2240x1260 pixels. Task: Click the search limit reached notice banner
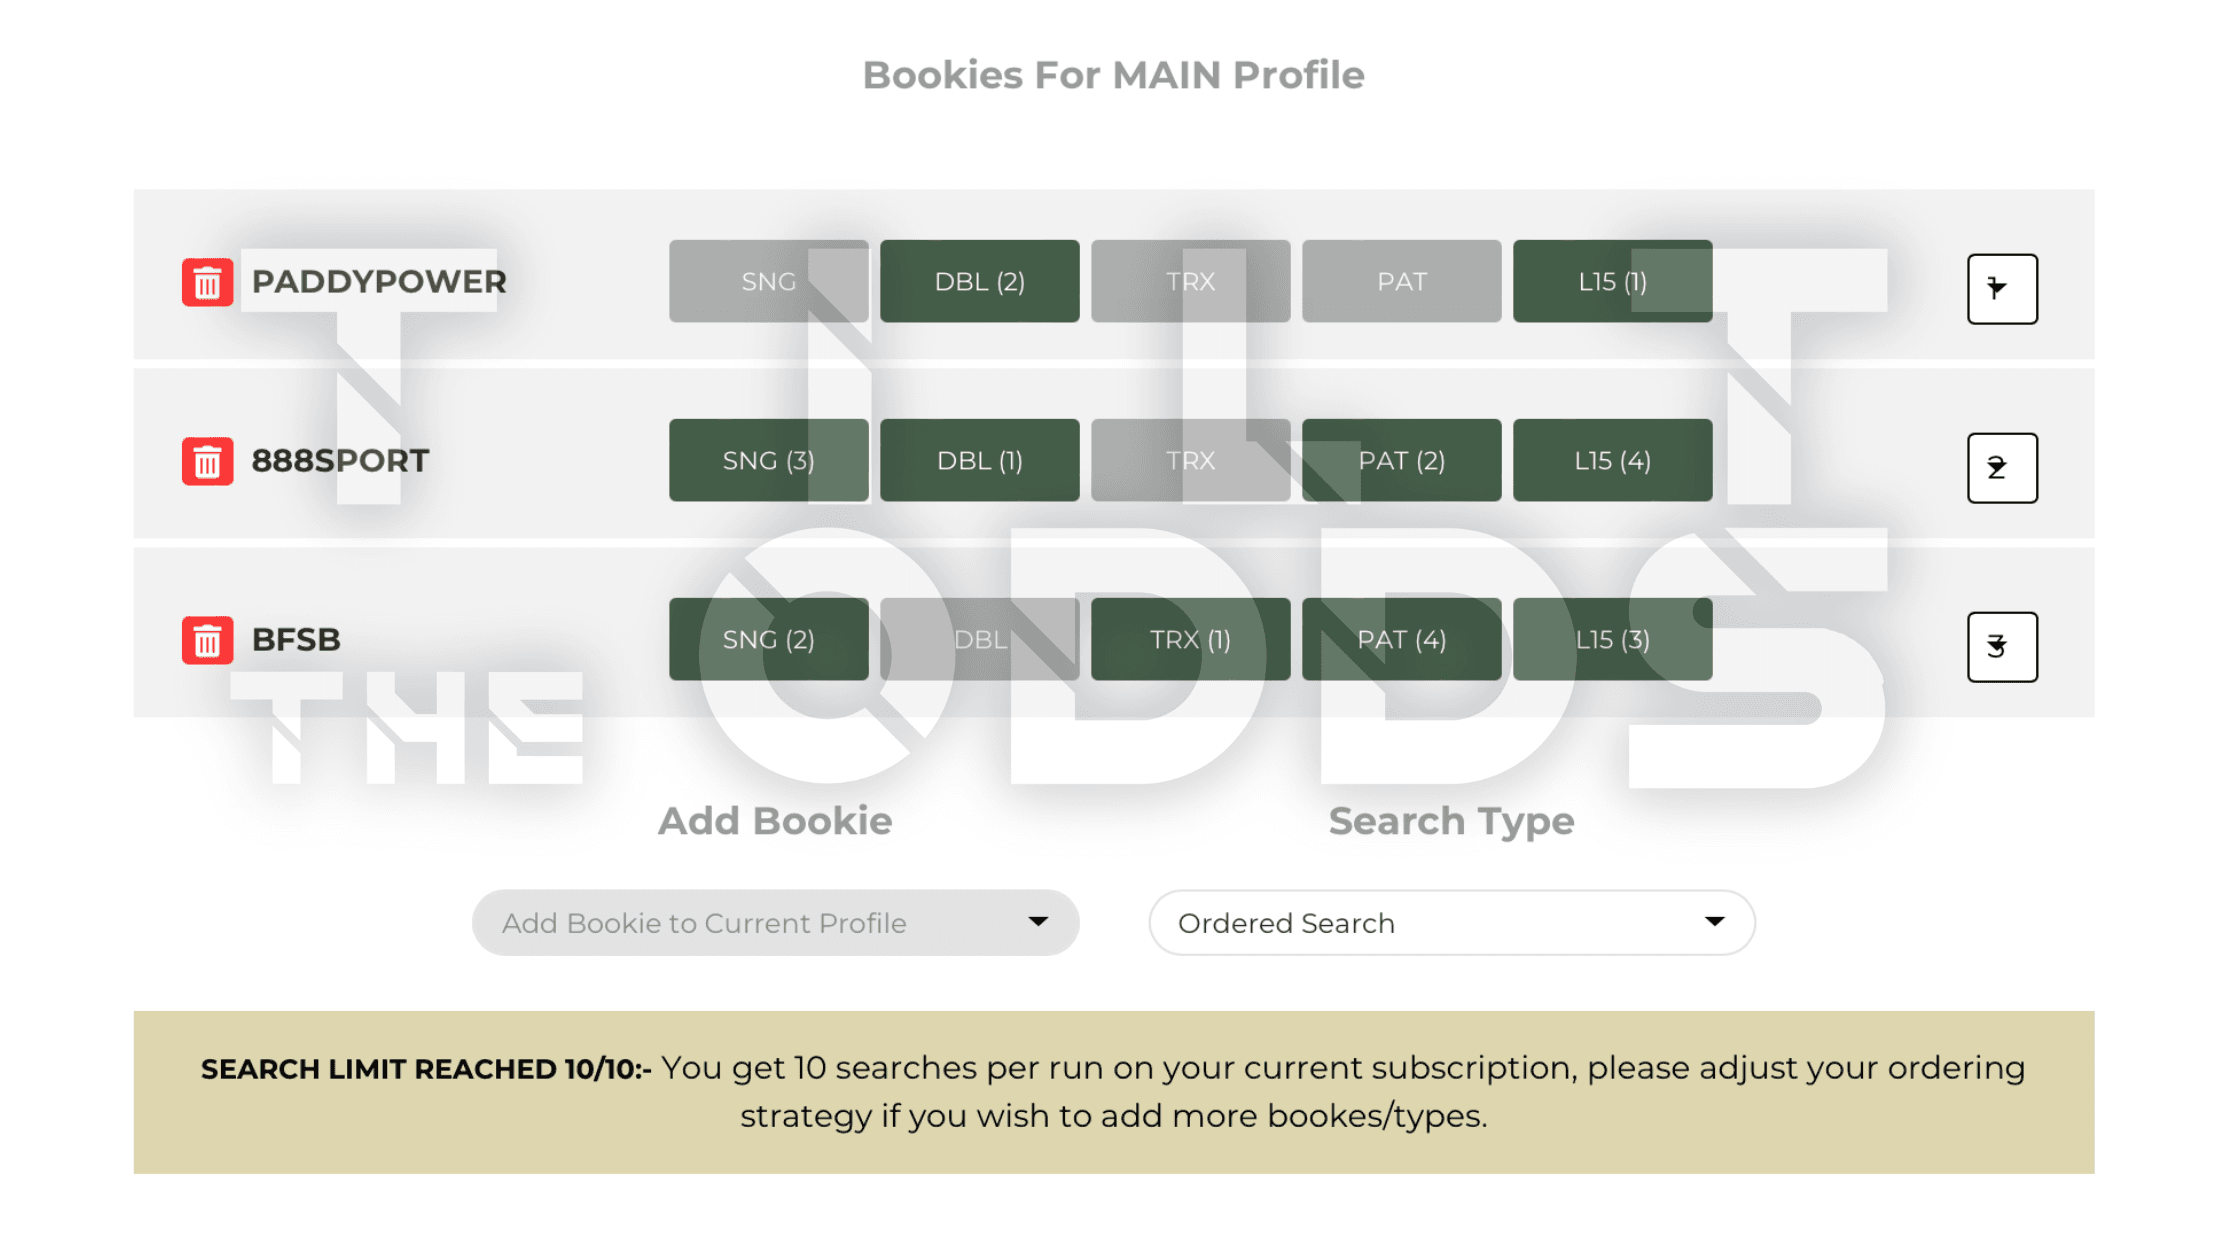(x=1113, y=1092)
